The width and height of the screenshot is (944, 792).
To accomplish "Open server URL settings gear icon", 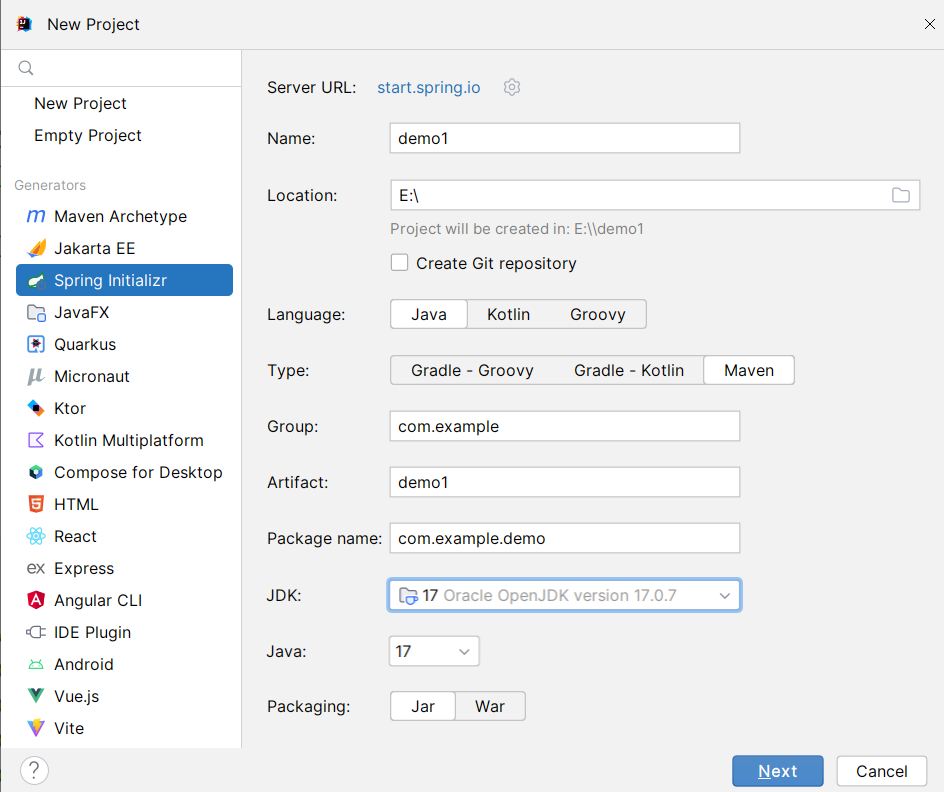I will [x=512, y=87].
